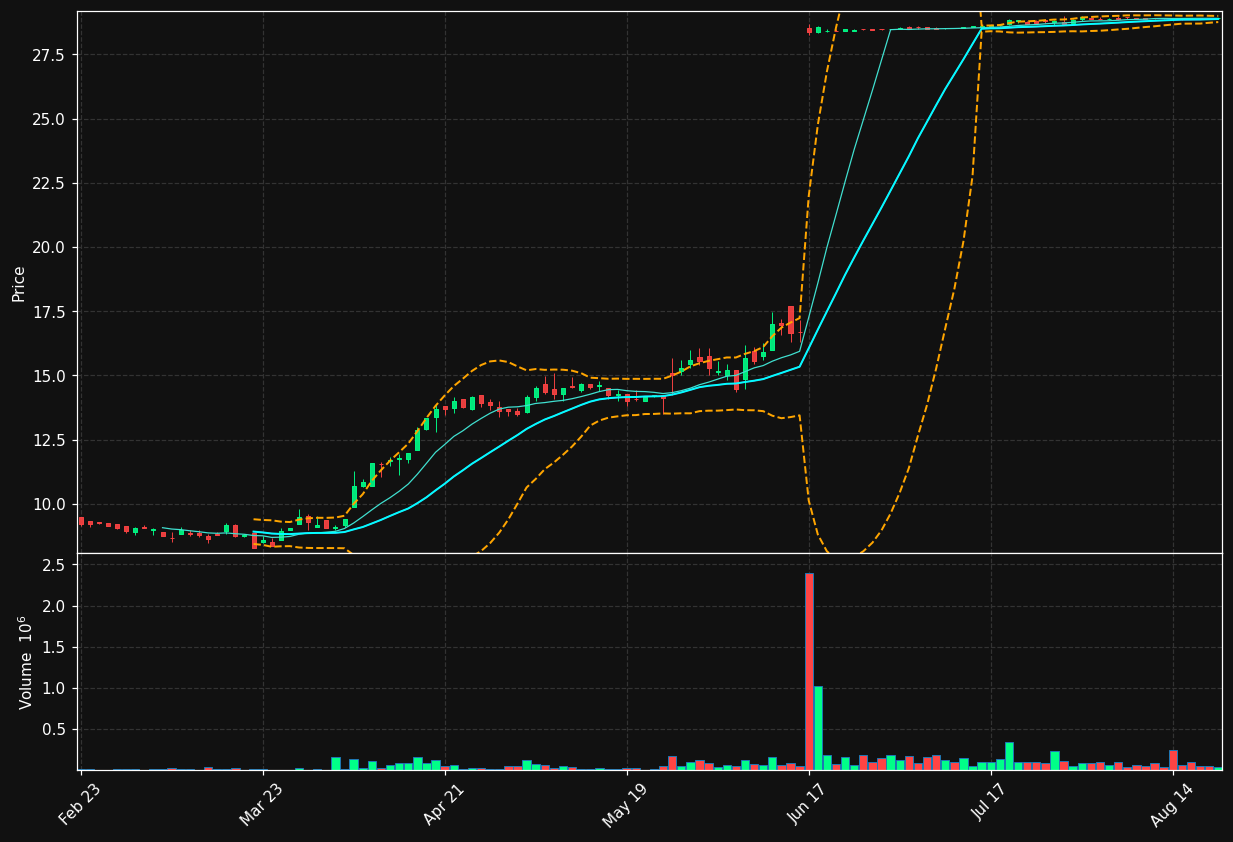Click the 27.5 price axis value
The image size is (1233, 842).
[48, 55]
